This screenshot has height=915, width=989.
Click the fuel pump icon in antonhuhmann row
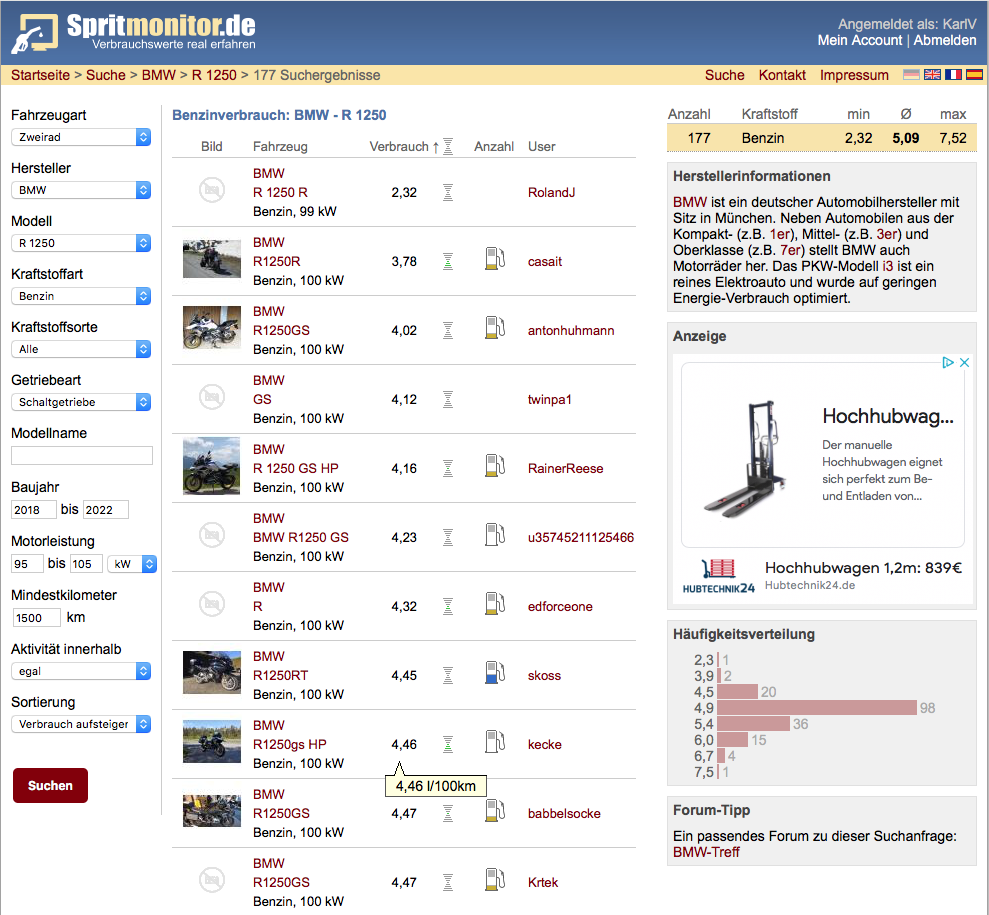point(495,328)
